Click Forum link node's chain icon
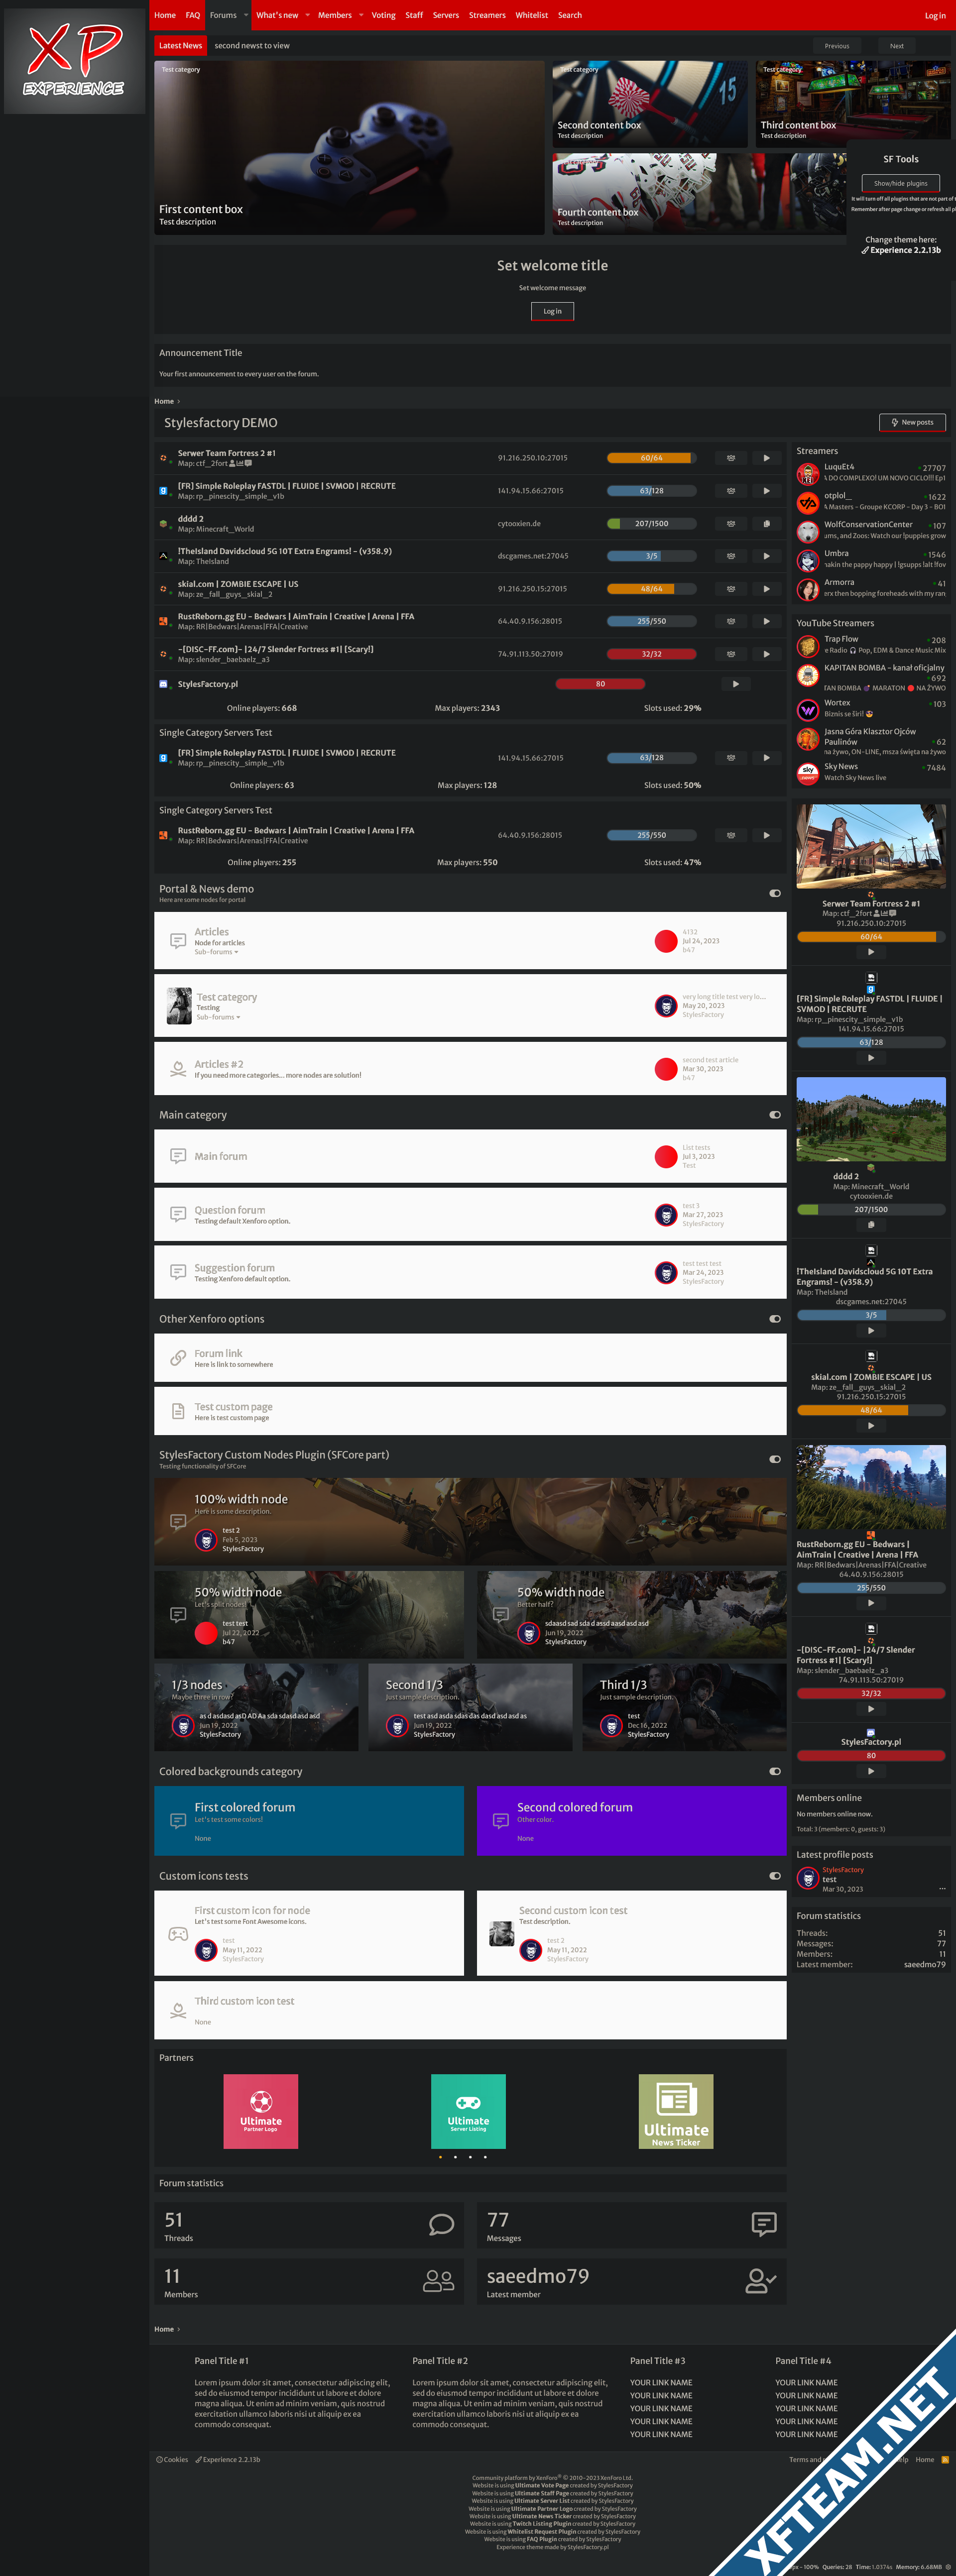 (178, 1358)
